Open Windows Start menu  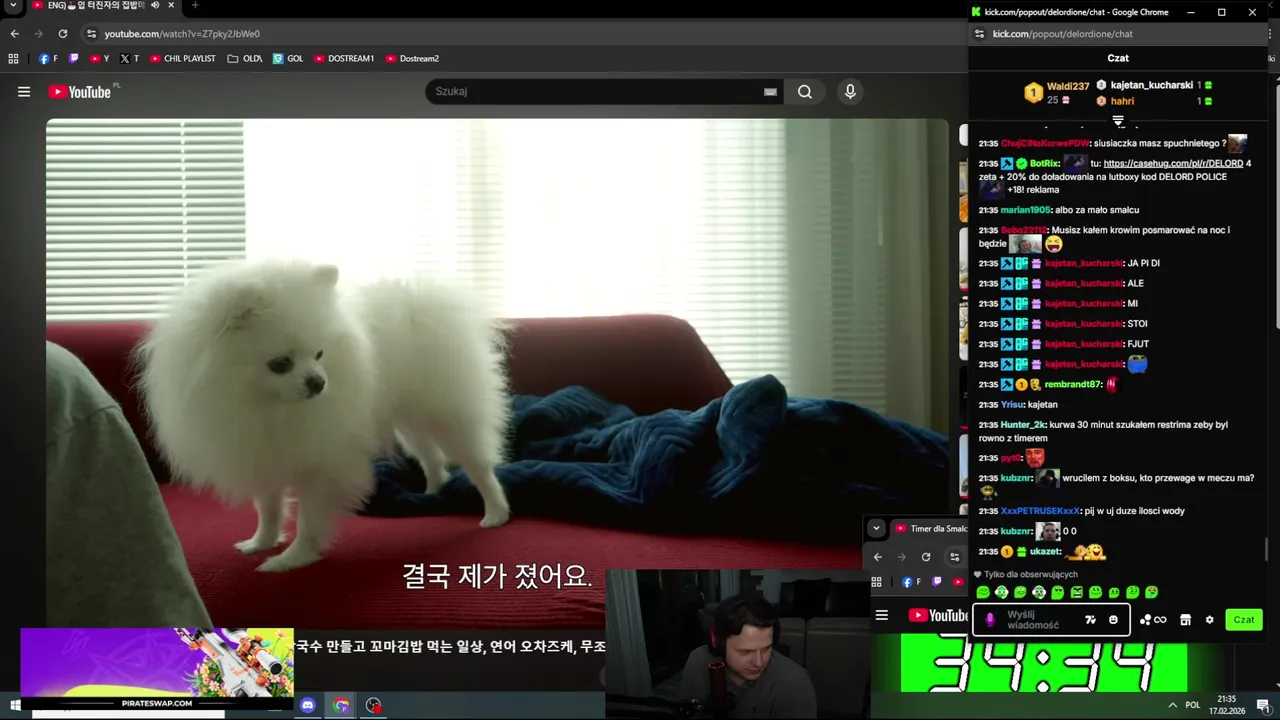point(14,705)
